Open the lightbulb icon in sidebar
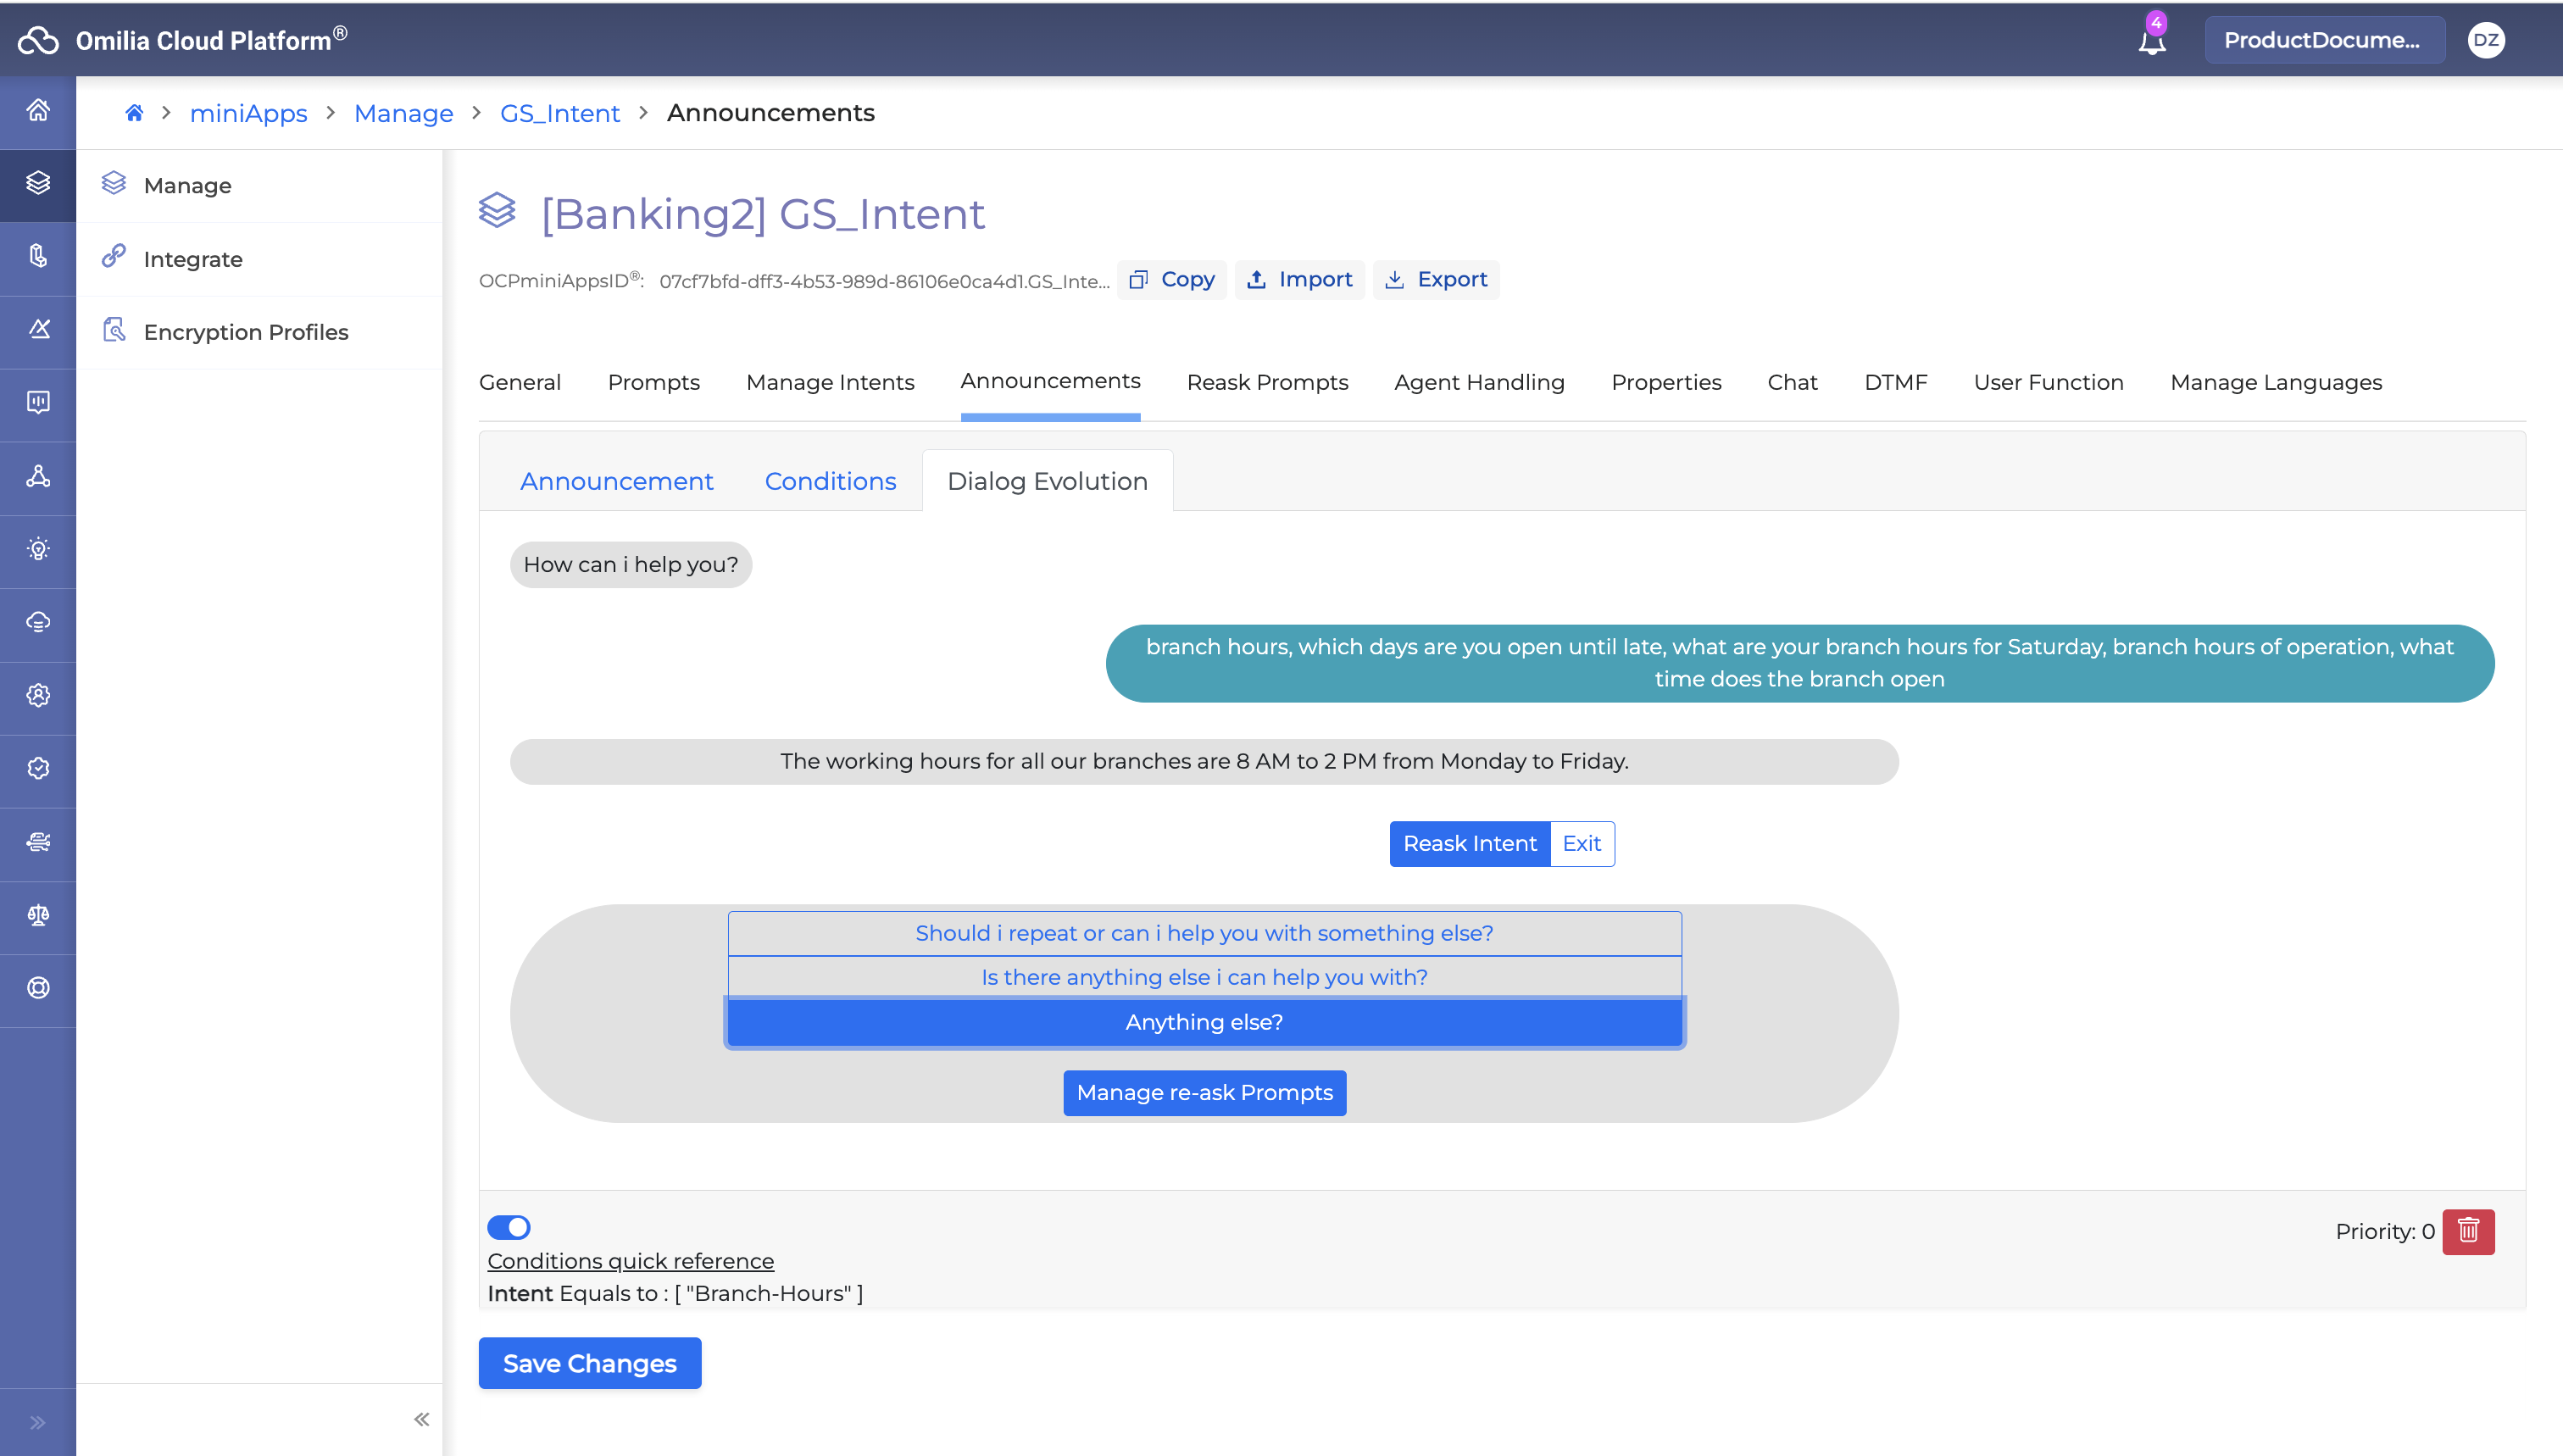2563x1456 pixels. tap(38, 549)
